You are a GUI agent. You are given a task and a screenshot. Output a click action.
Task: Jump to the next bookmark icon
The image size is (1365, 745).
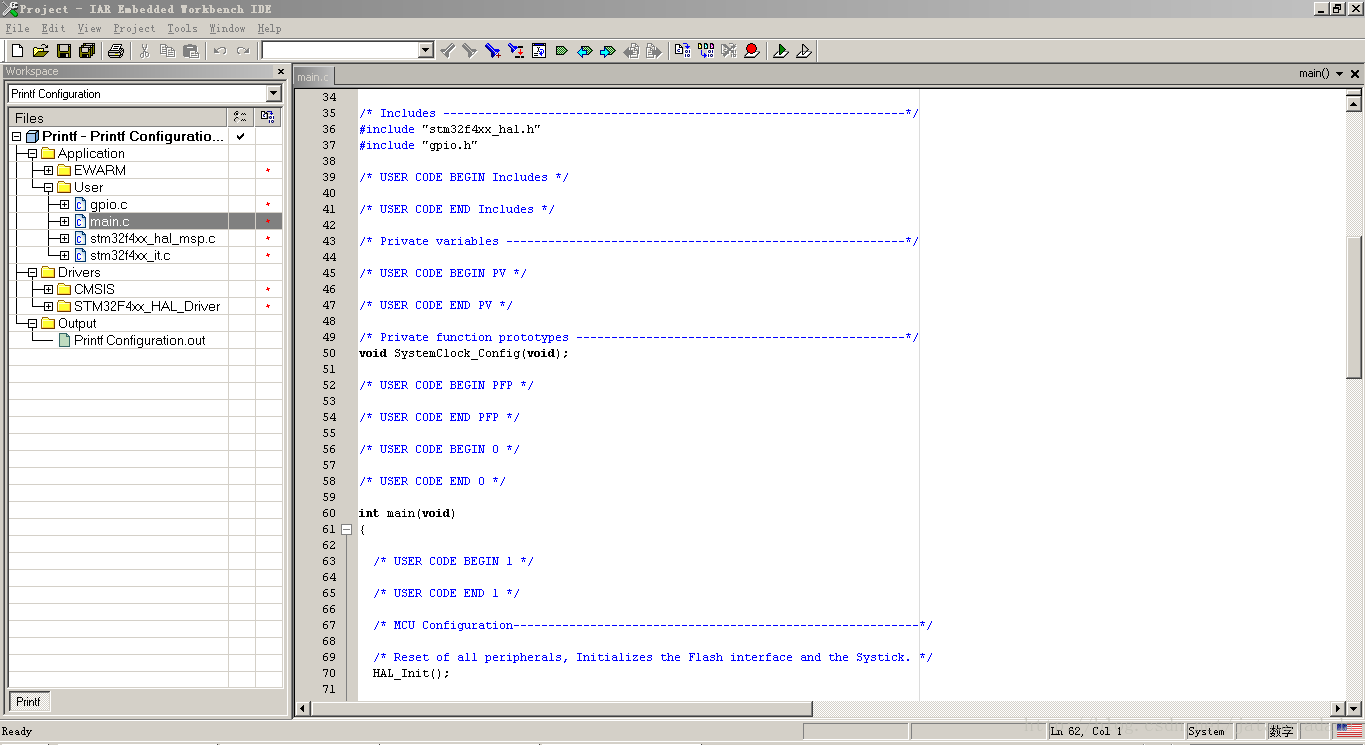pyautogui.click(x=607, y=50)
